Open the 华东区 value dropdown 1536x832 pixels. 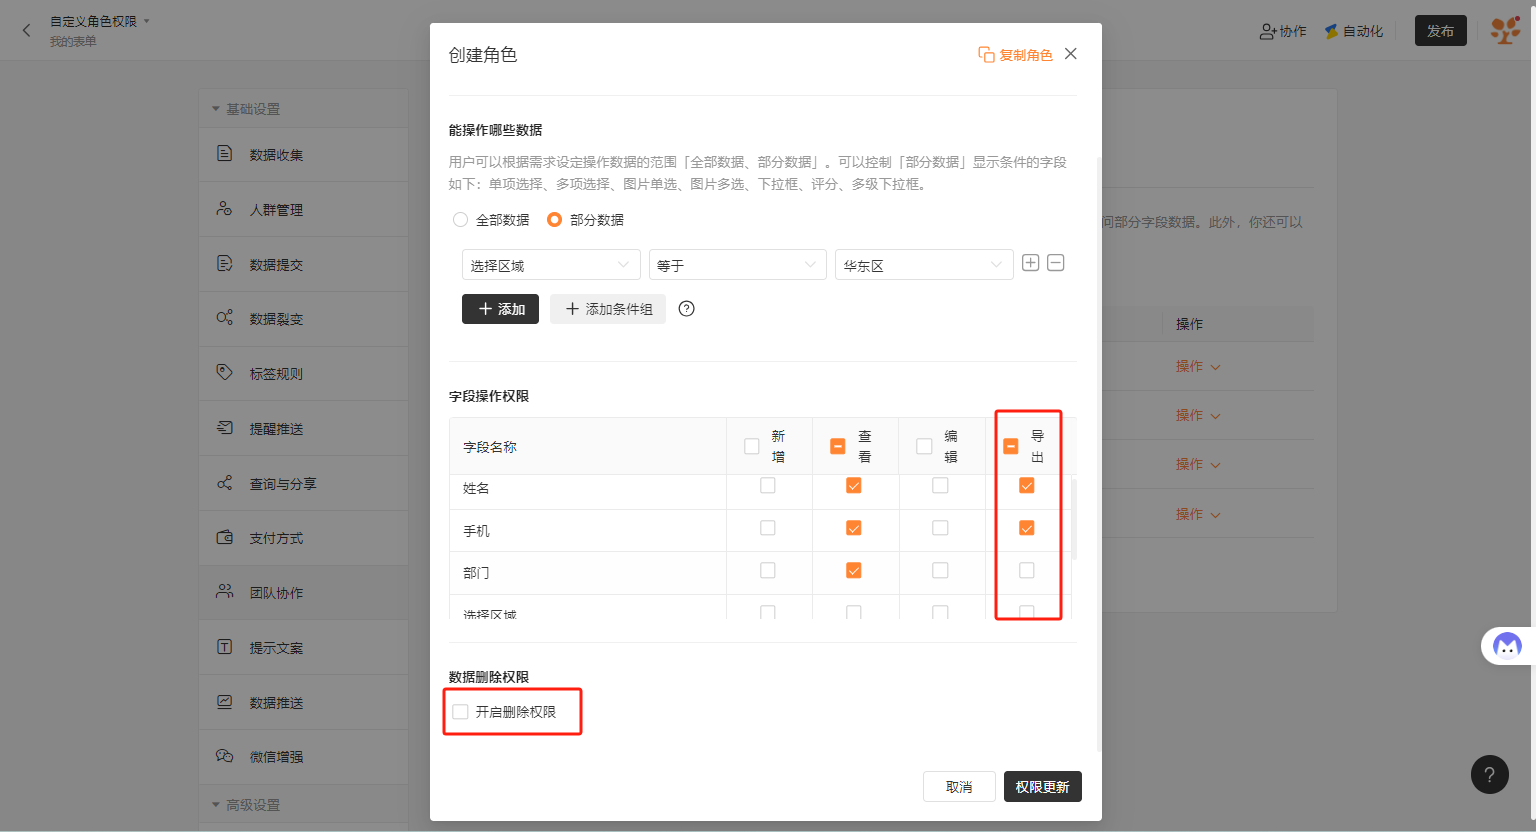pyautogui.click(x=924, y=265)
